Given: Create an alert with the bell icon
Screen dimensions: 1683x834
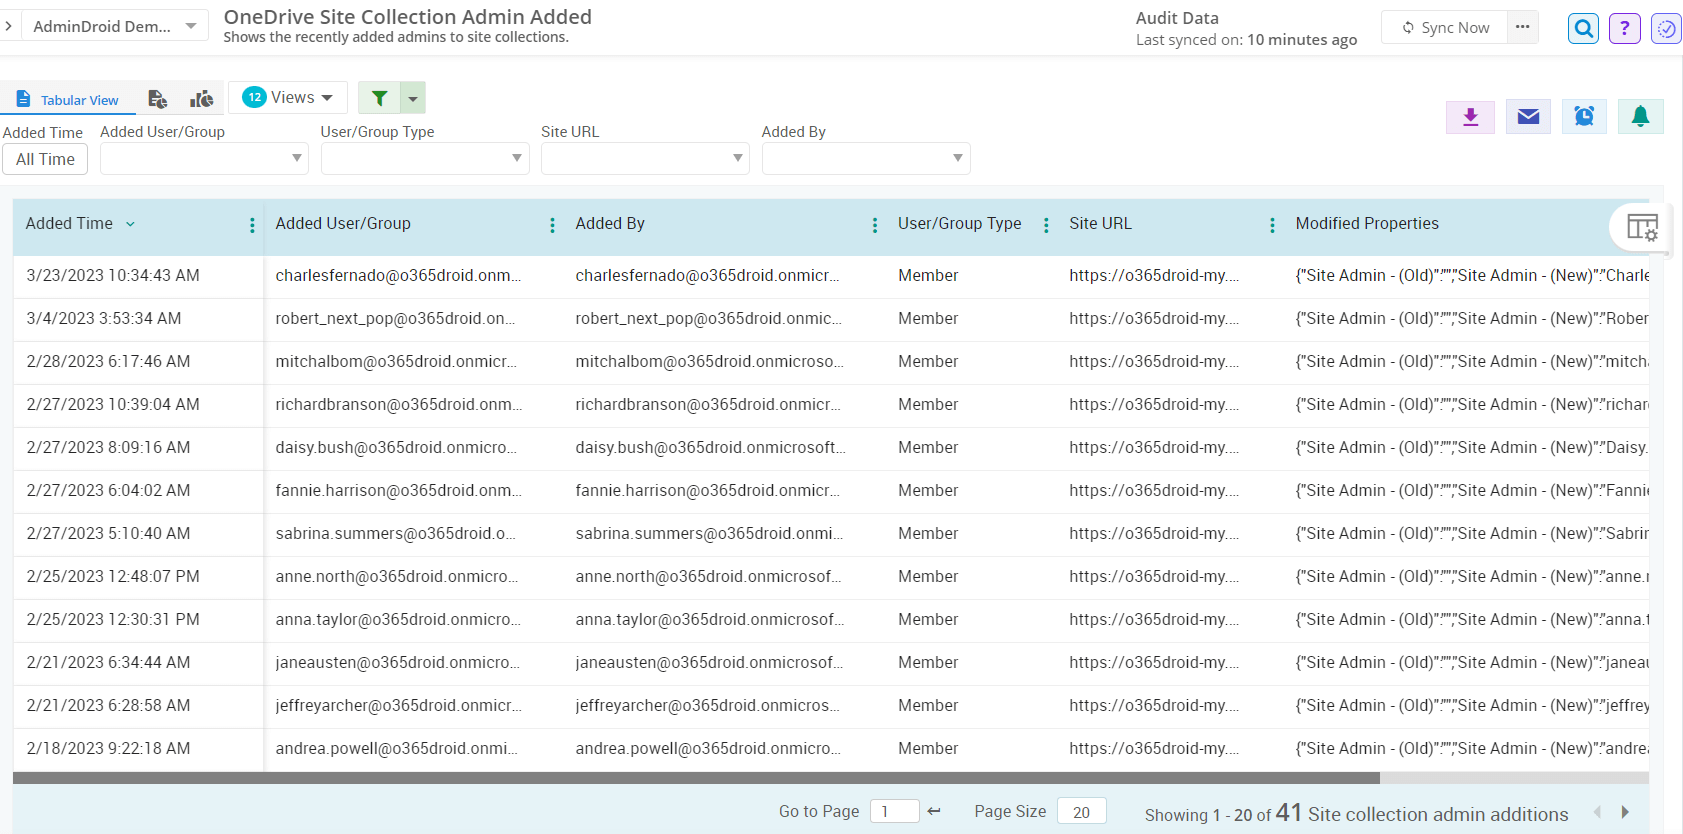Looking at the screenshot, I should coord(1640,117).
